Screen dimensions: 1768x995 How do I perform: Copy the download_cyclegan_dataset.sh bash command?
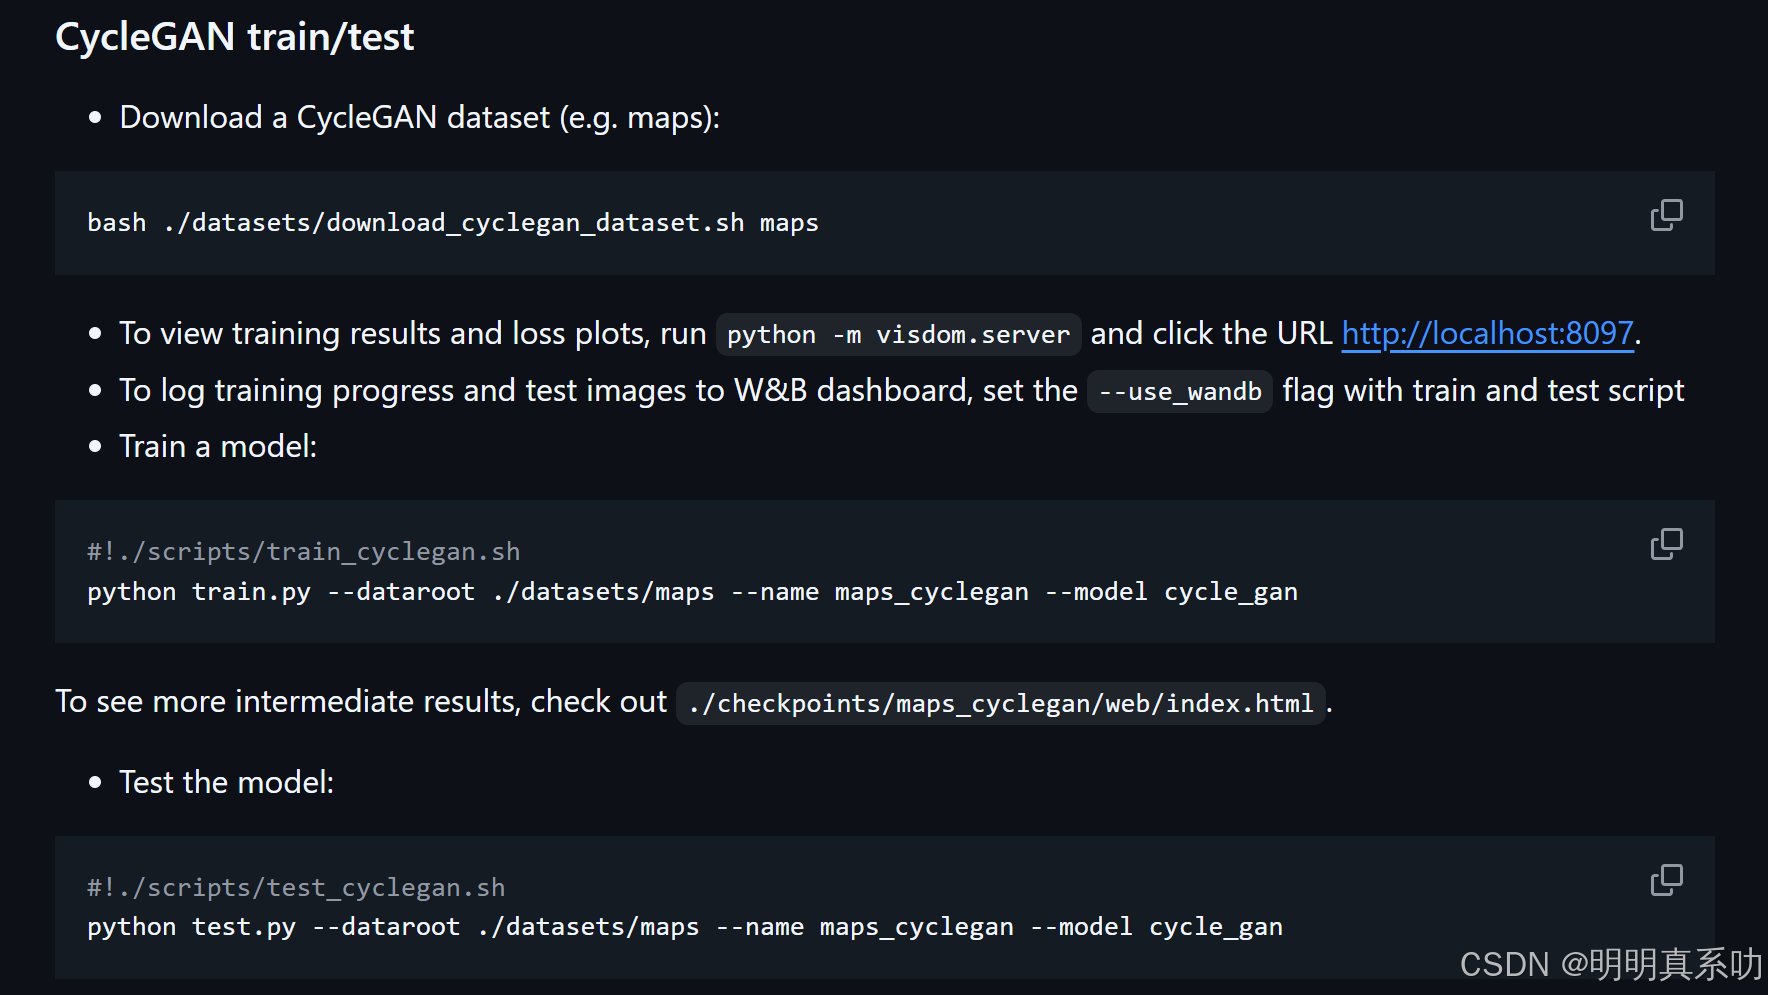(x=1666, y=215)
